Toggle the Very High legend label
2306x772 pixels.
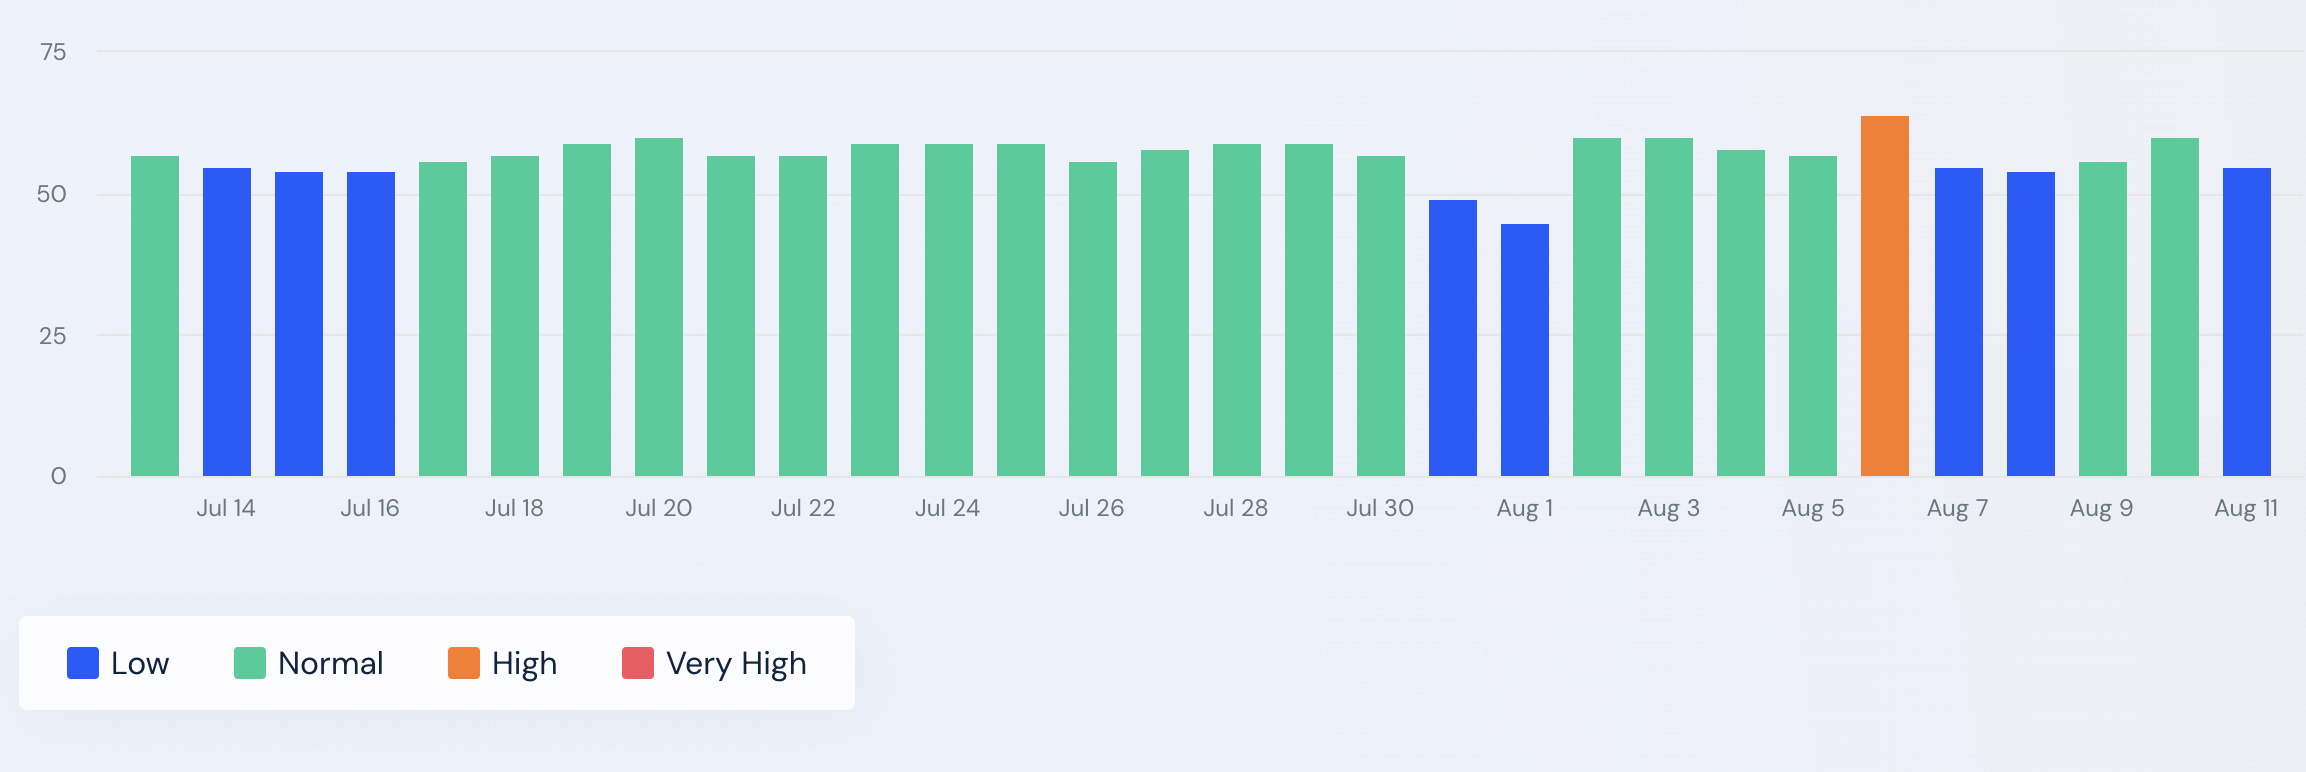[x=736, y=663]
